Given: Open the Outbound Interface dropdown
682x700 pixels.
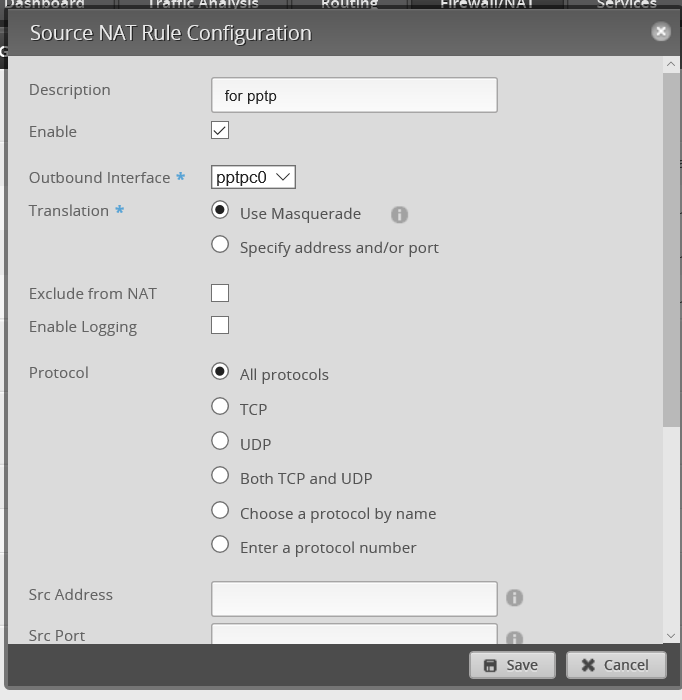Looking at the screenshot, I should click(254, 177).
